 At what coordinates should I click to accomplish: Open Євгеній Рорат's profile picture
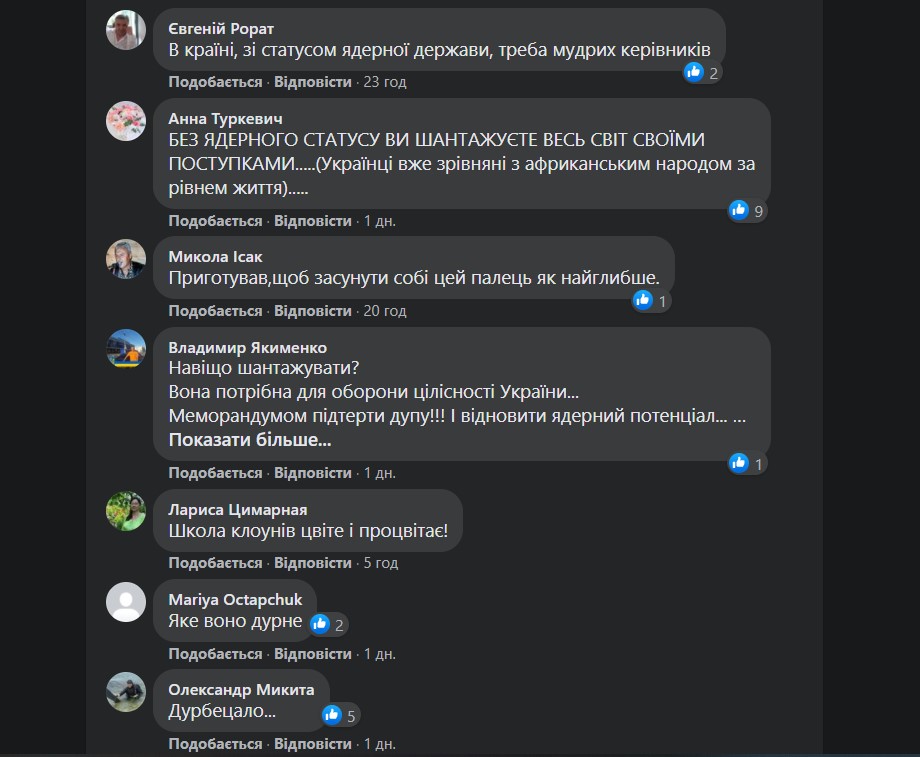[126, 30]
